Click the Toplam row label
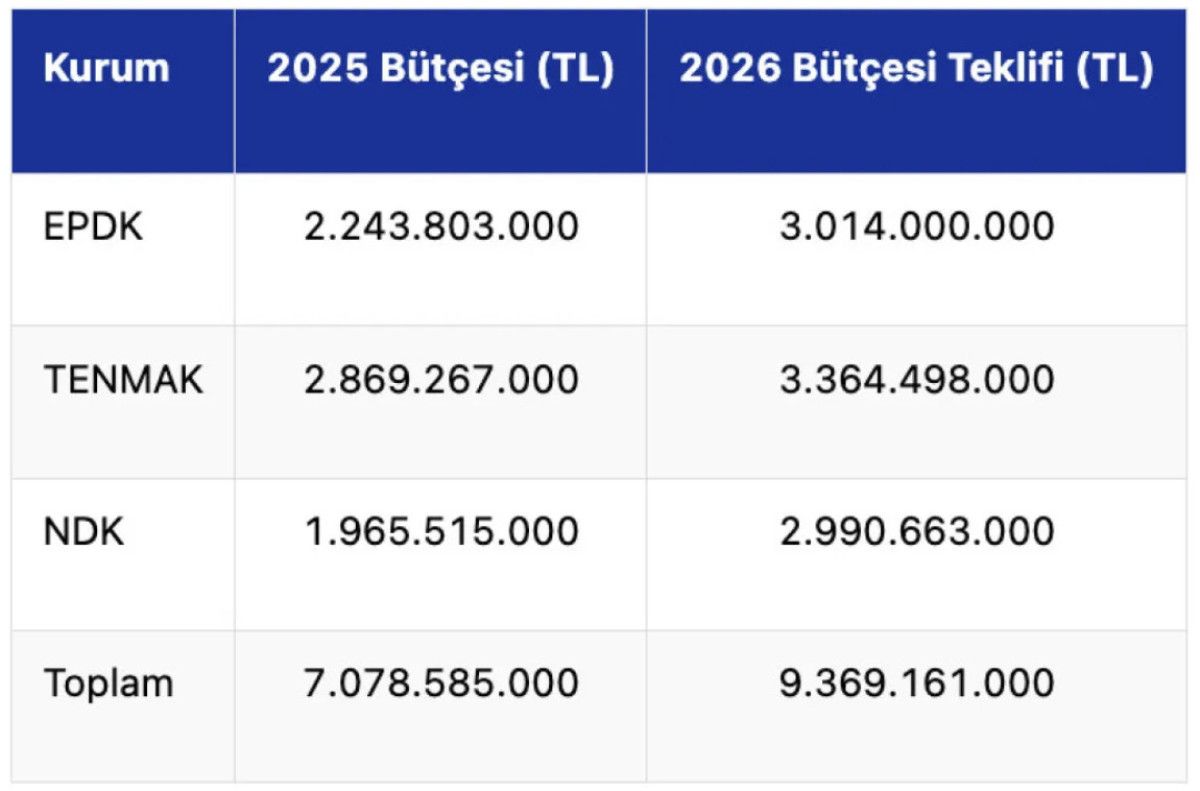Image resolution: width=1200 pixels, height=791 pixels. click(x=108, y=684)
